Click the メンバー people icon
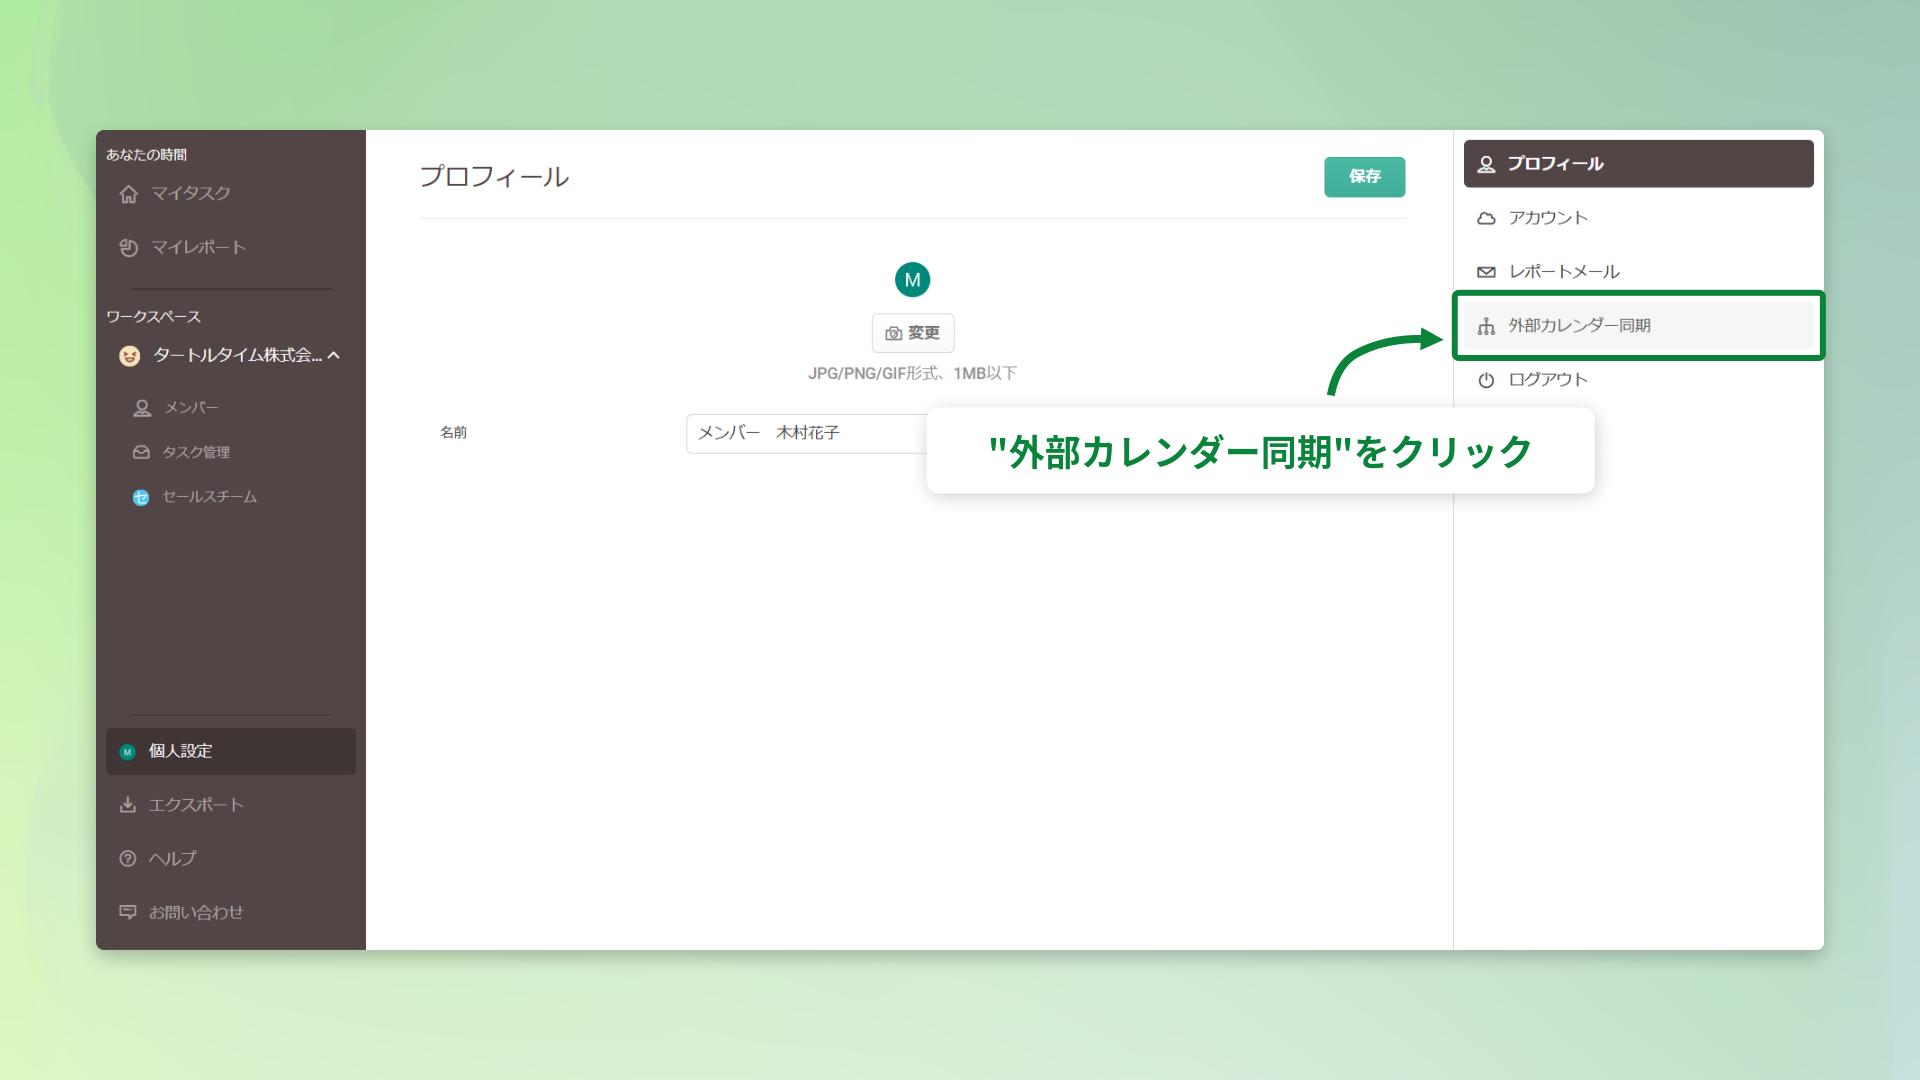The width and height of the screenshot is (1920, 1080). 141,407
